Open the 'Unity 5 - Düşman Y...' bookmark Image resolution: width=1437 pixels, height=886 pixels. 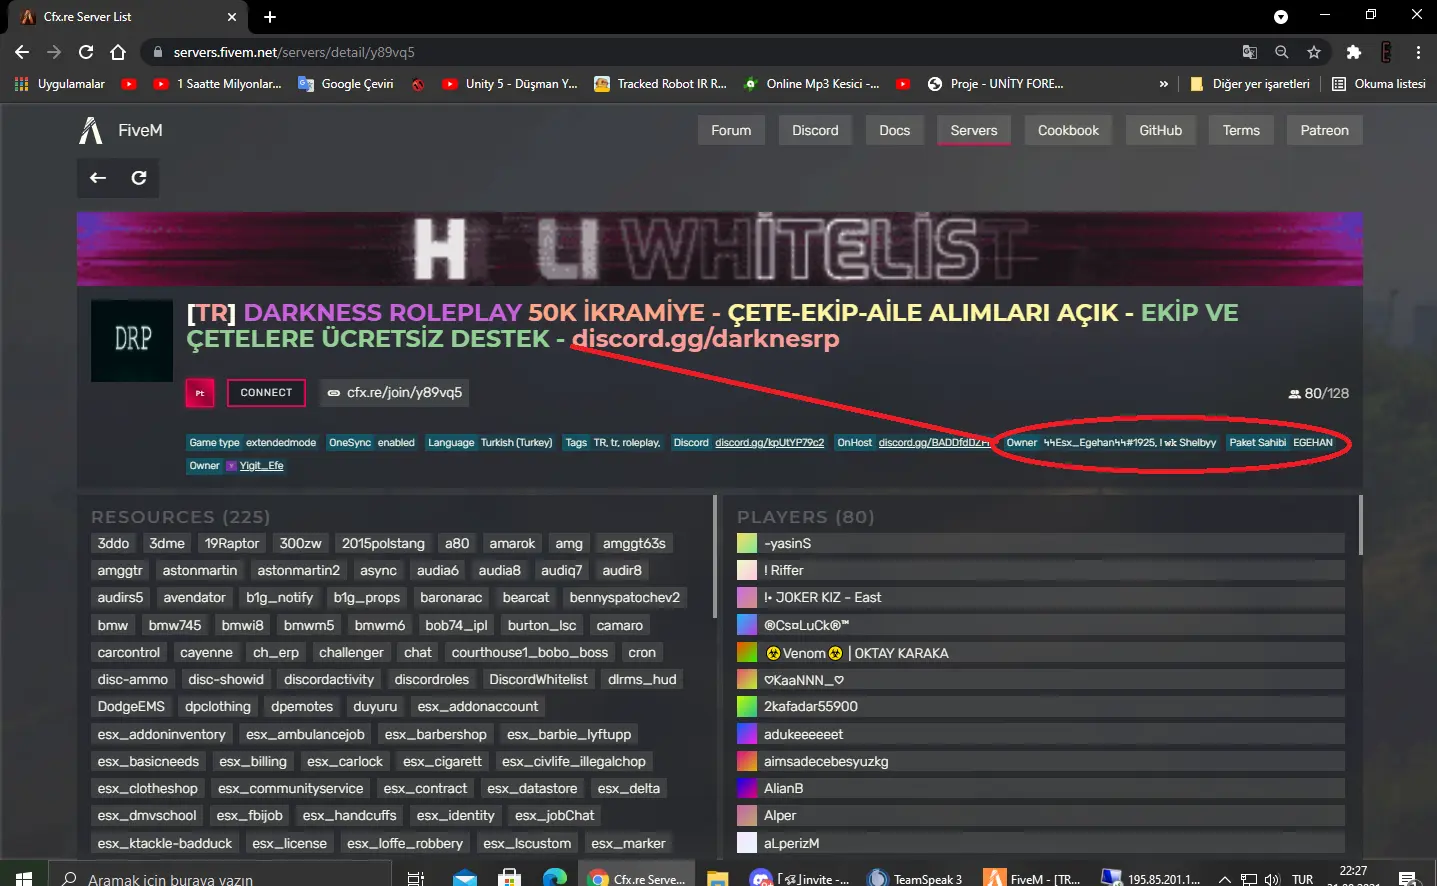(x=510, y=84)
